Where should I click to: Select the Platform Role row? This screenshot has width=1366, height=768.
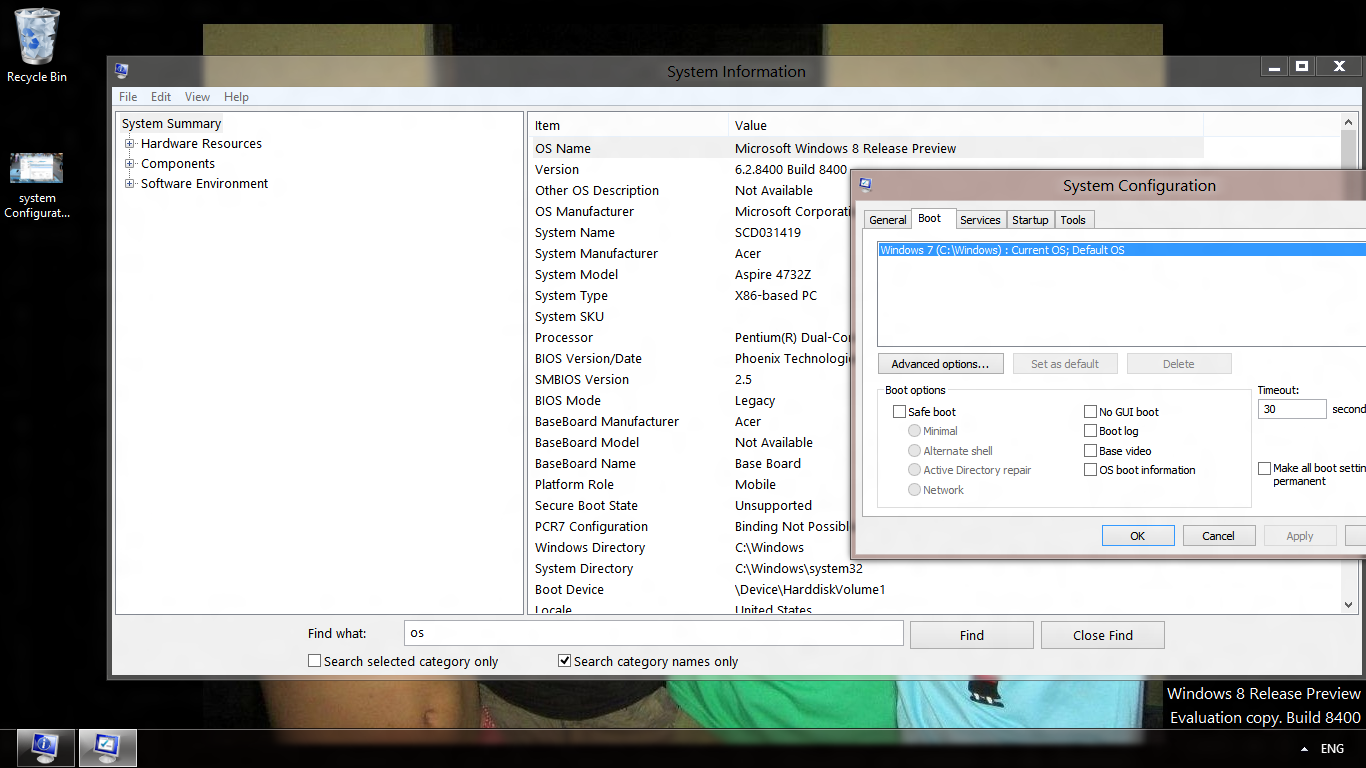pyautogui.click(x=690, y=484)
